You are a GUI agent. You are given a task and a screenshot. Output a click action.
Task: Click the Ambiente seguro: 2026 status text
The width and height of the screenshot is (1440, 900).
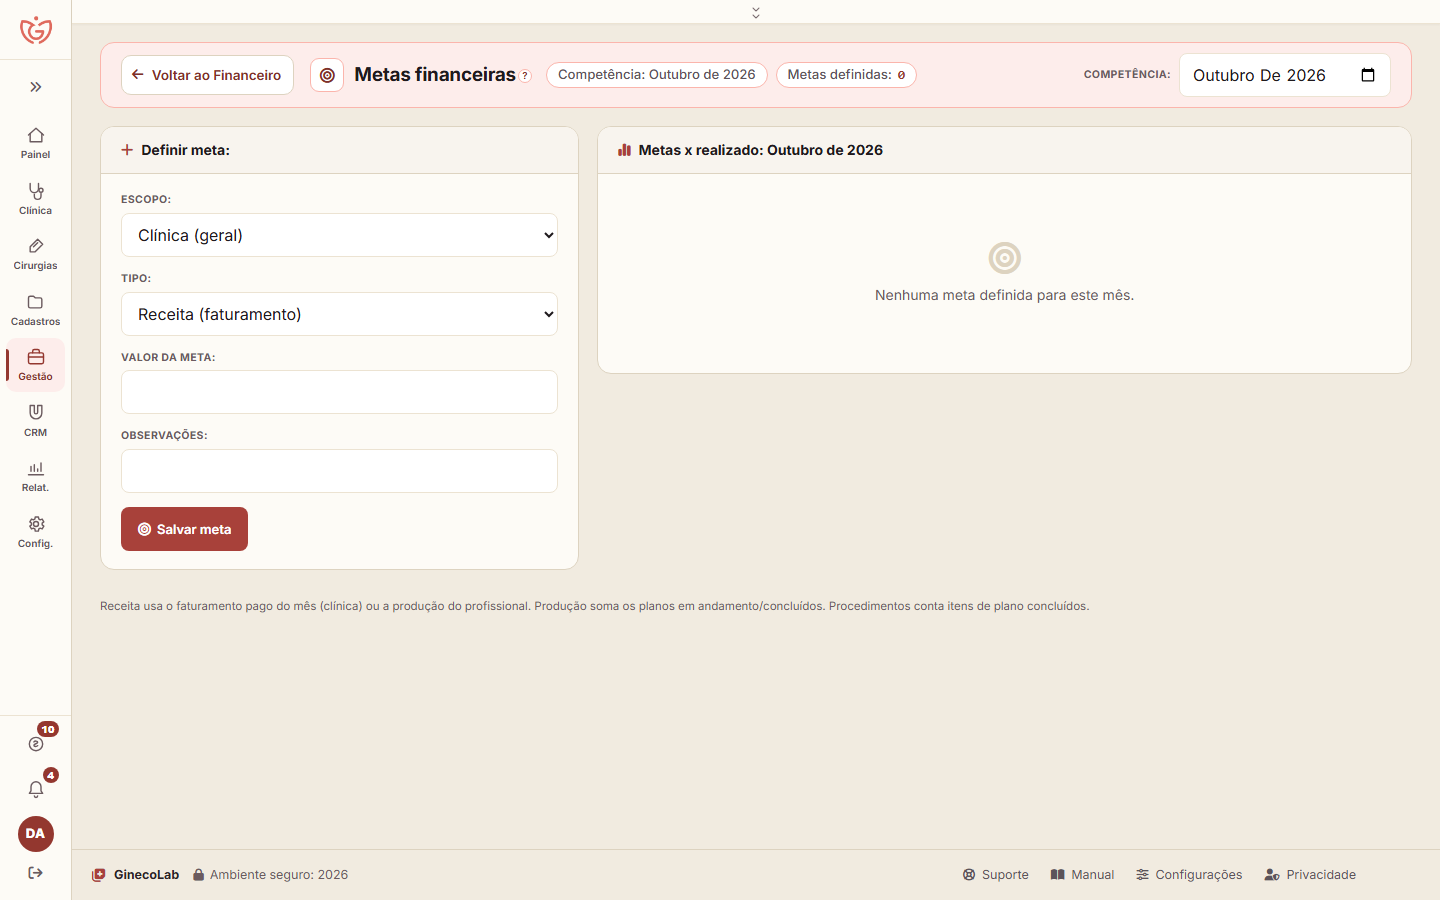click(x=271, y=875)
